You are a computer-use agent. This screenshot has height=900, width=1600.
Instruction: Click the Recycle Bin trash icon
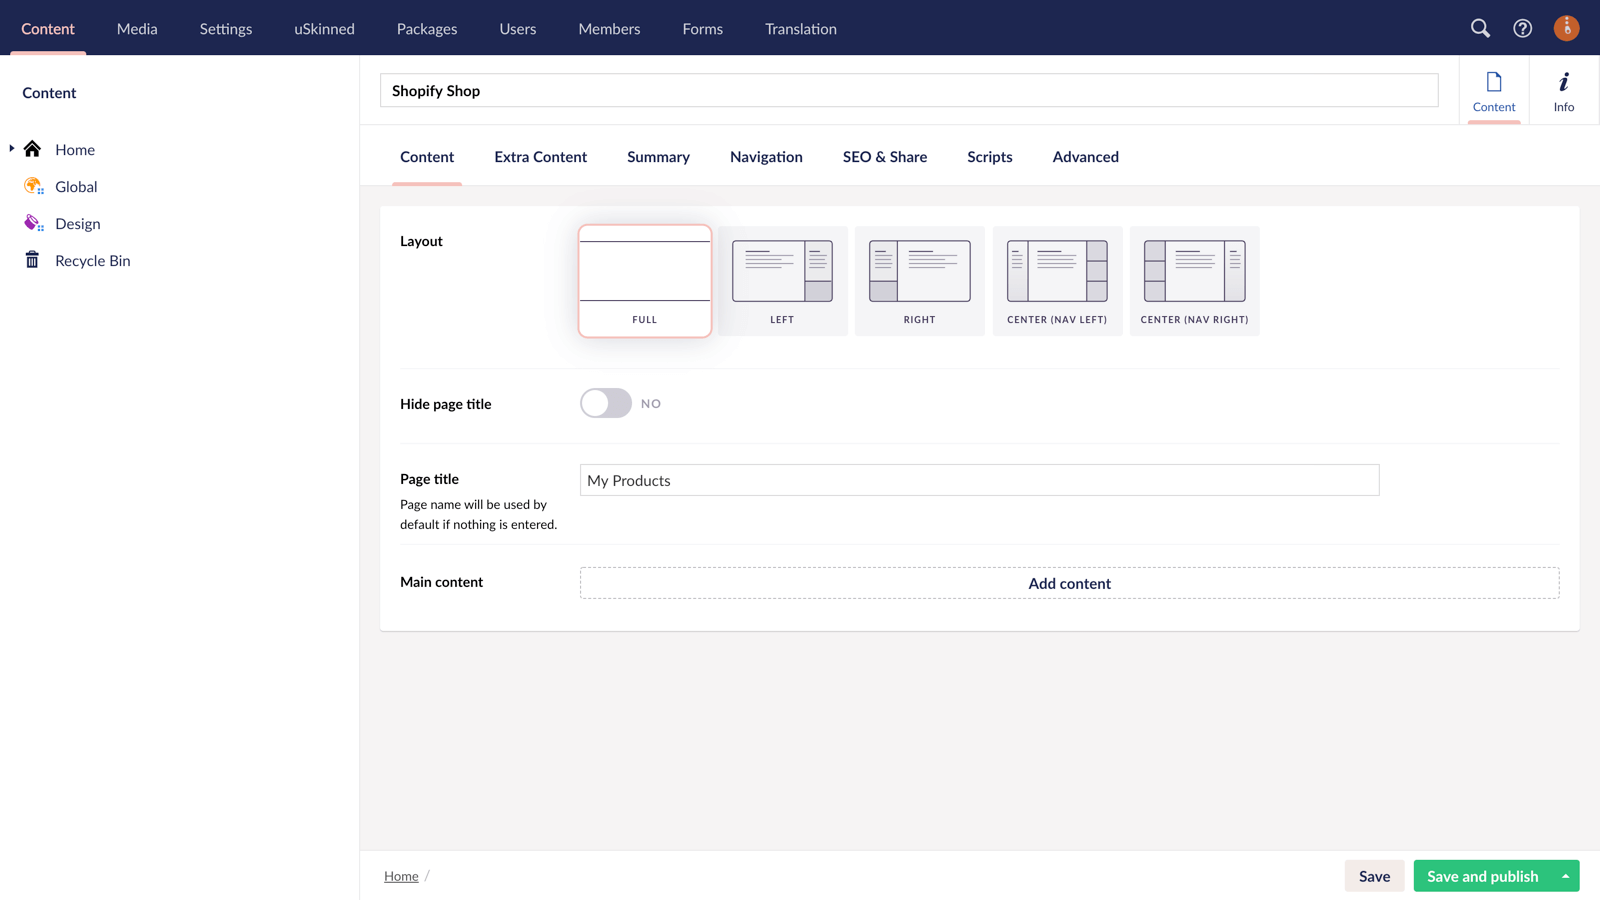click(32, 260)
